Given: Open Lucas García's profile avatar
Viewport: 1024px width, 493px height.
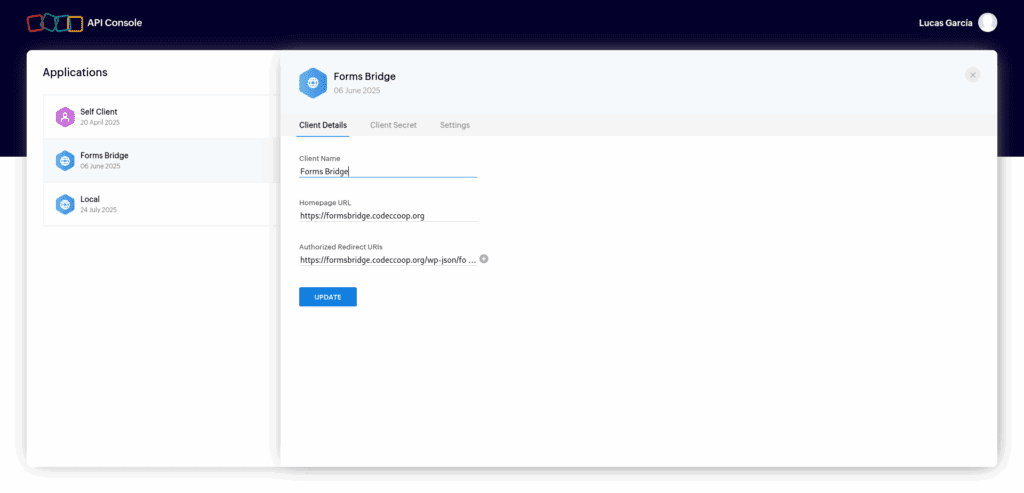Looking at the screenshot, I should click(987, 23).
